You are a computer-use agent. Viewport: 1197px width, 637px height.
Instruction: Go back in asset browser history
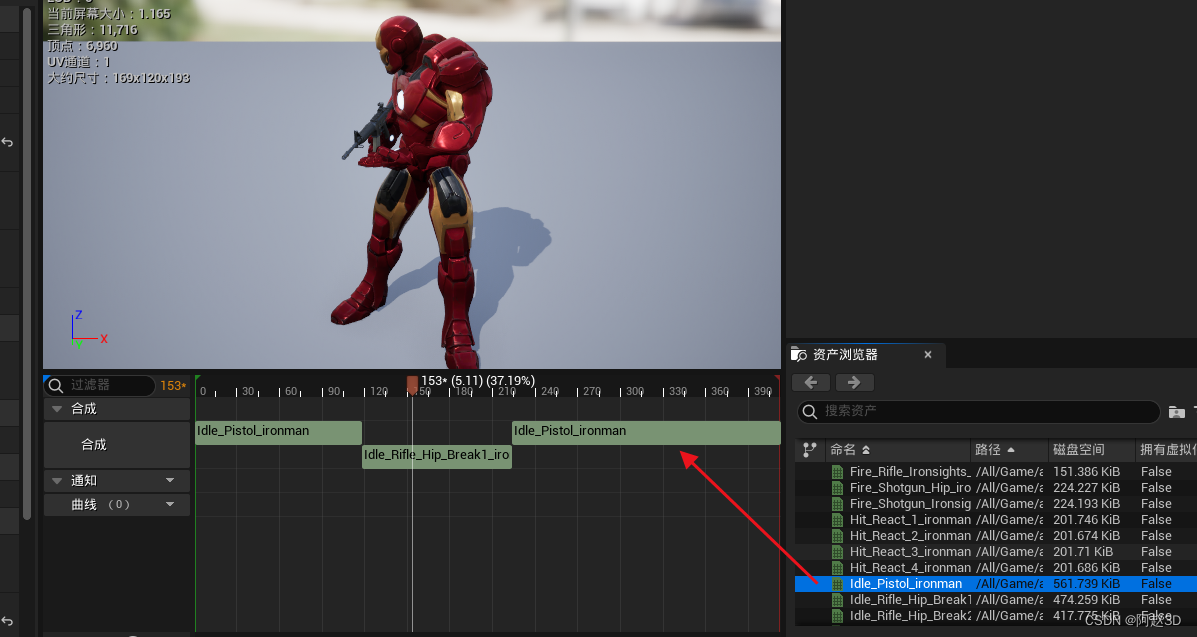tap(811, 383)
